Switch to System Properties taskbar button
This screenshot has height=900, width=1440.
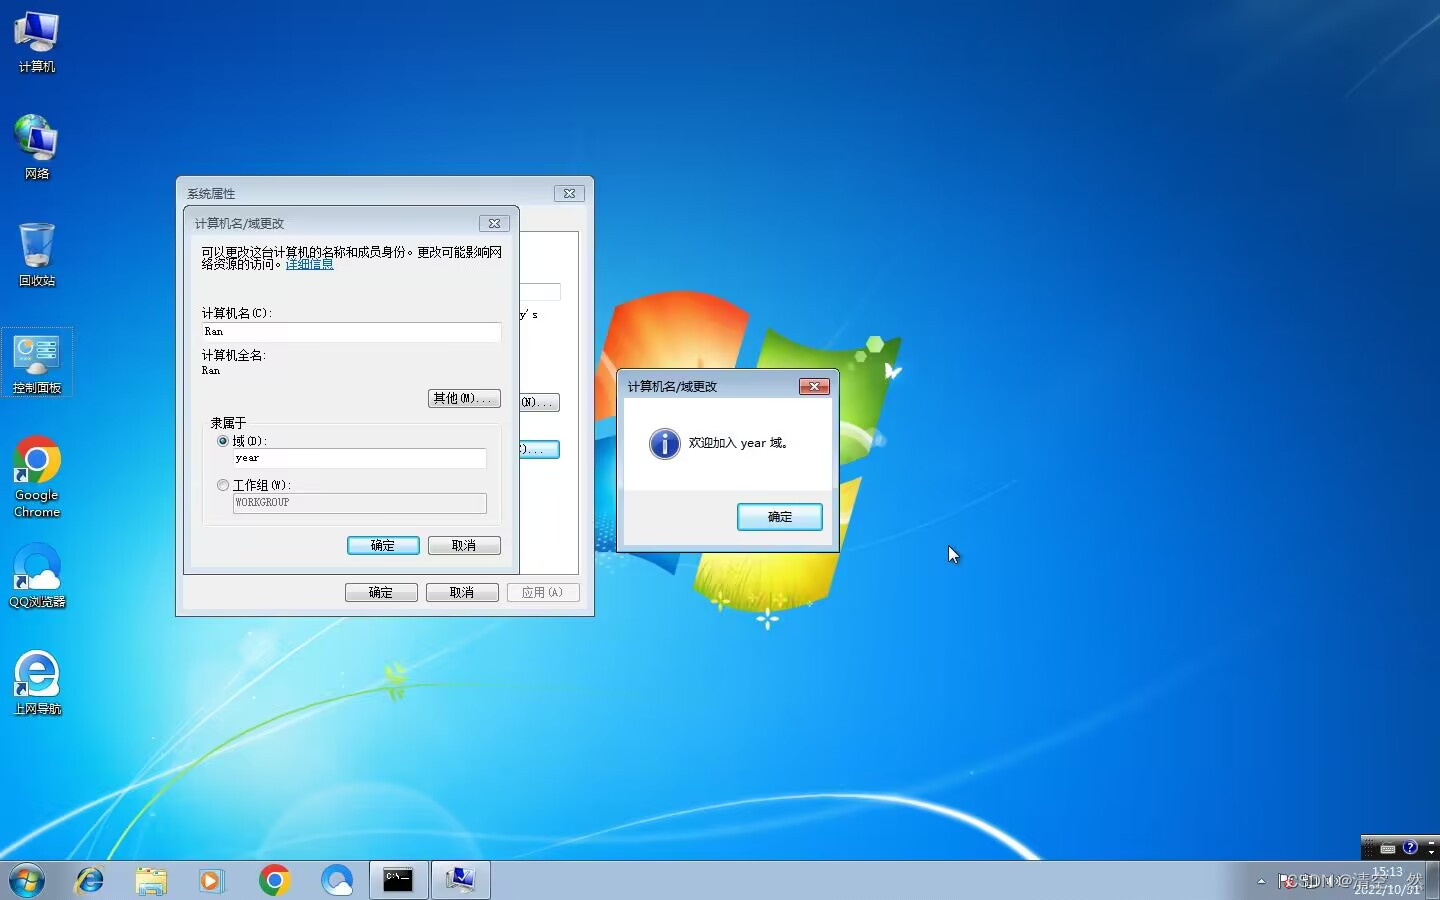461,880
